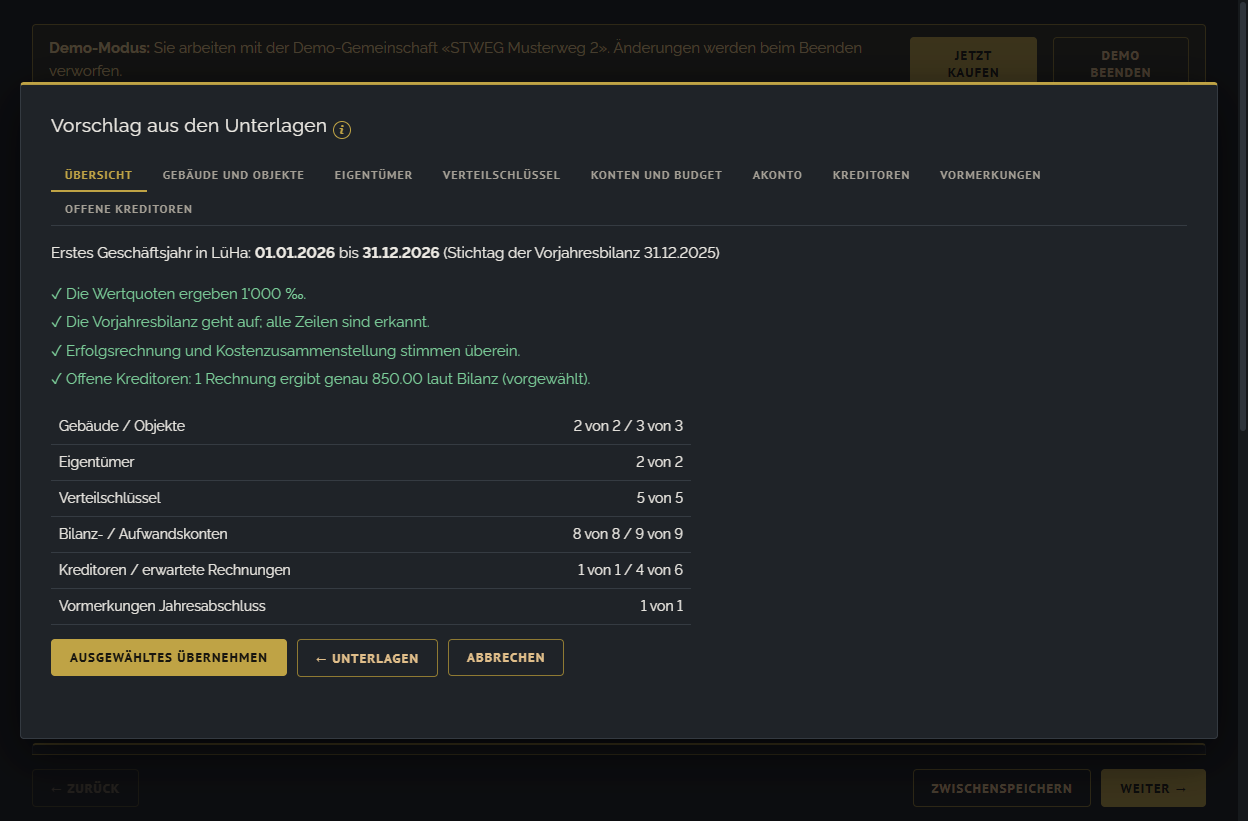Select the Offene Kreditoren tab
The width and height of the screenshot is (1248, 821).
(x=129, y=209)
